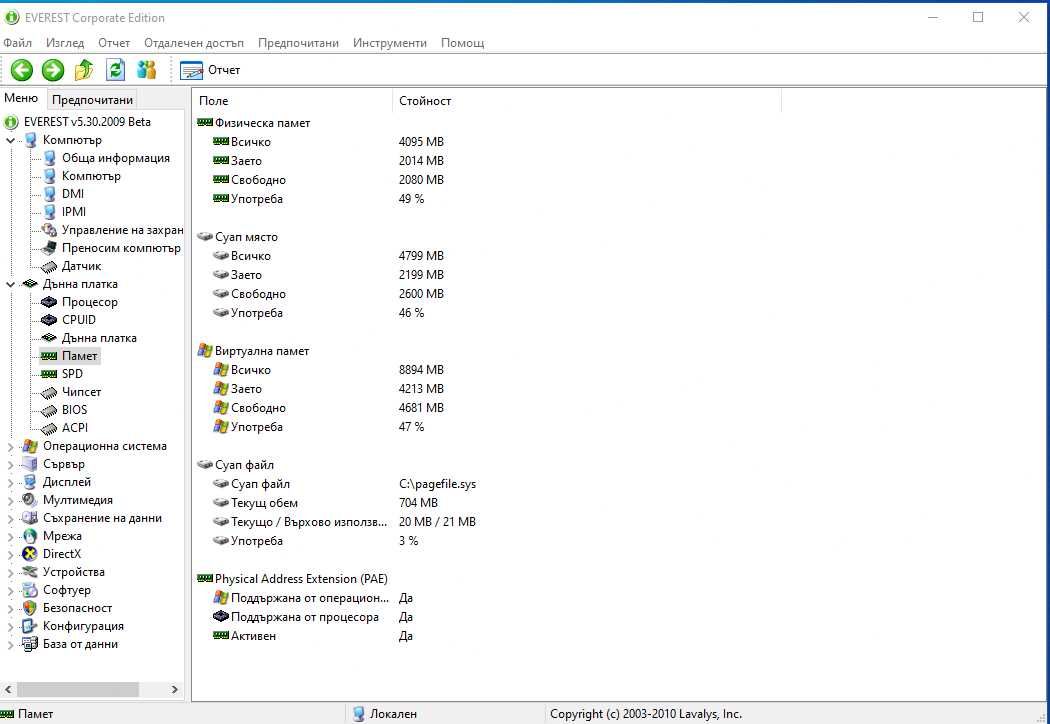Switch to the Предпочитани sidebar tab

pos(92,100)
